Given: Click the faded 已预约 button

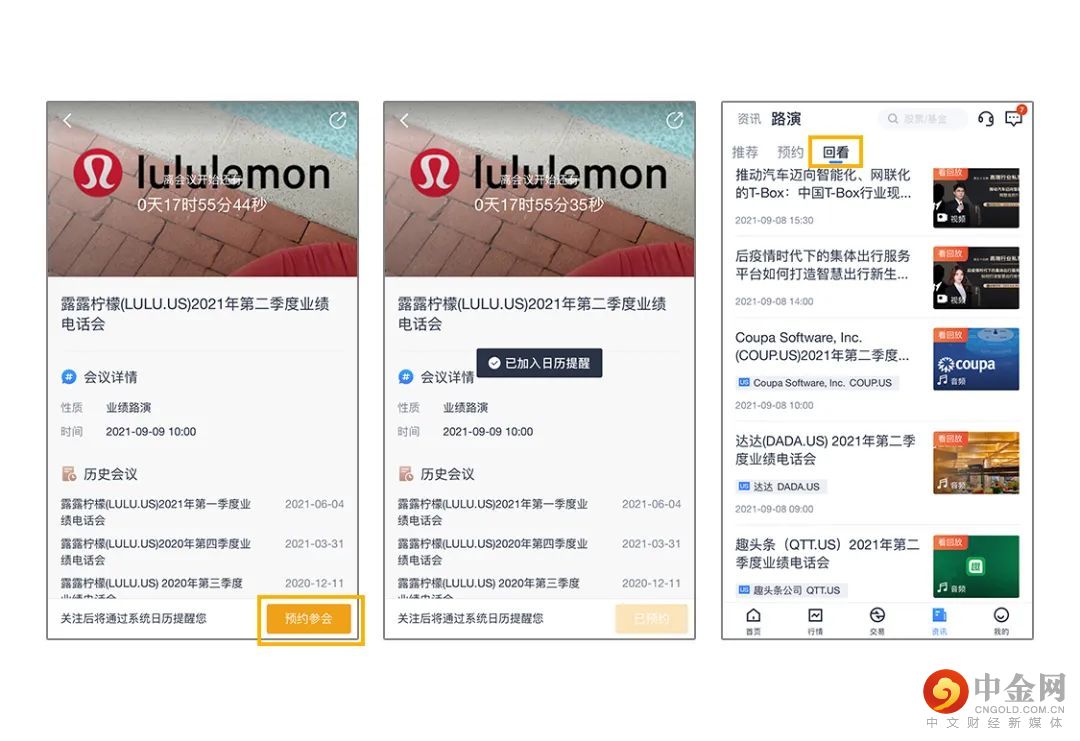Looking at the screenshot, I should 652,618.
